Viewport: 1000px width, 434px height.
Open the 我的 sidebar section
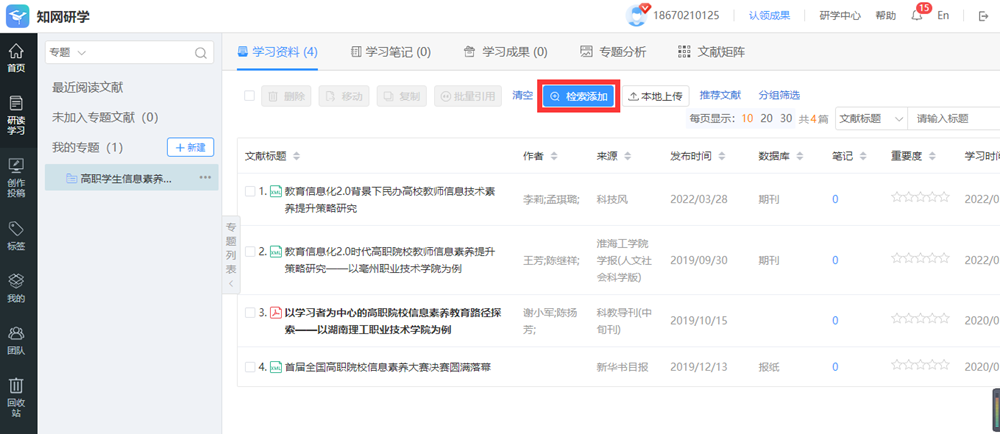(x=17, y=288)
